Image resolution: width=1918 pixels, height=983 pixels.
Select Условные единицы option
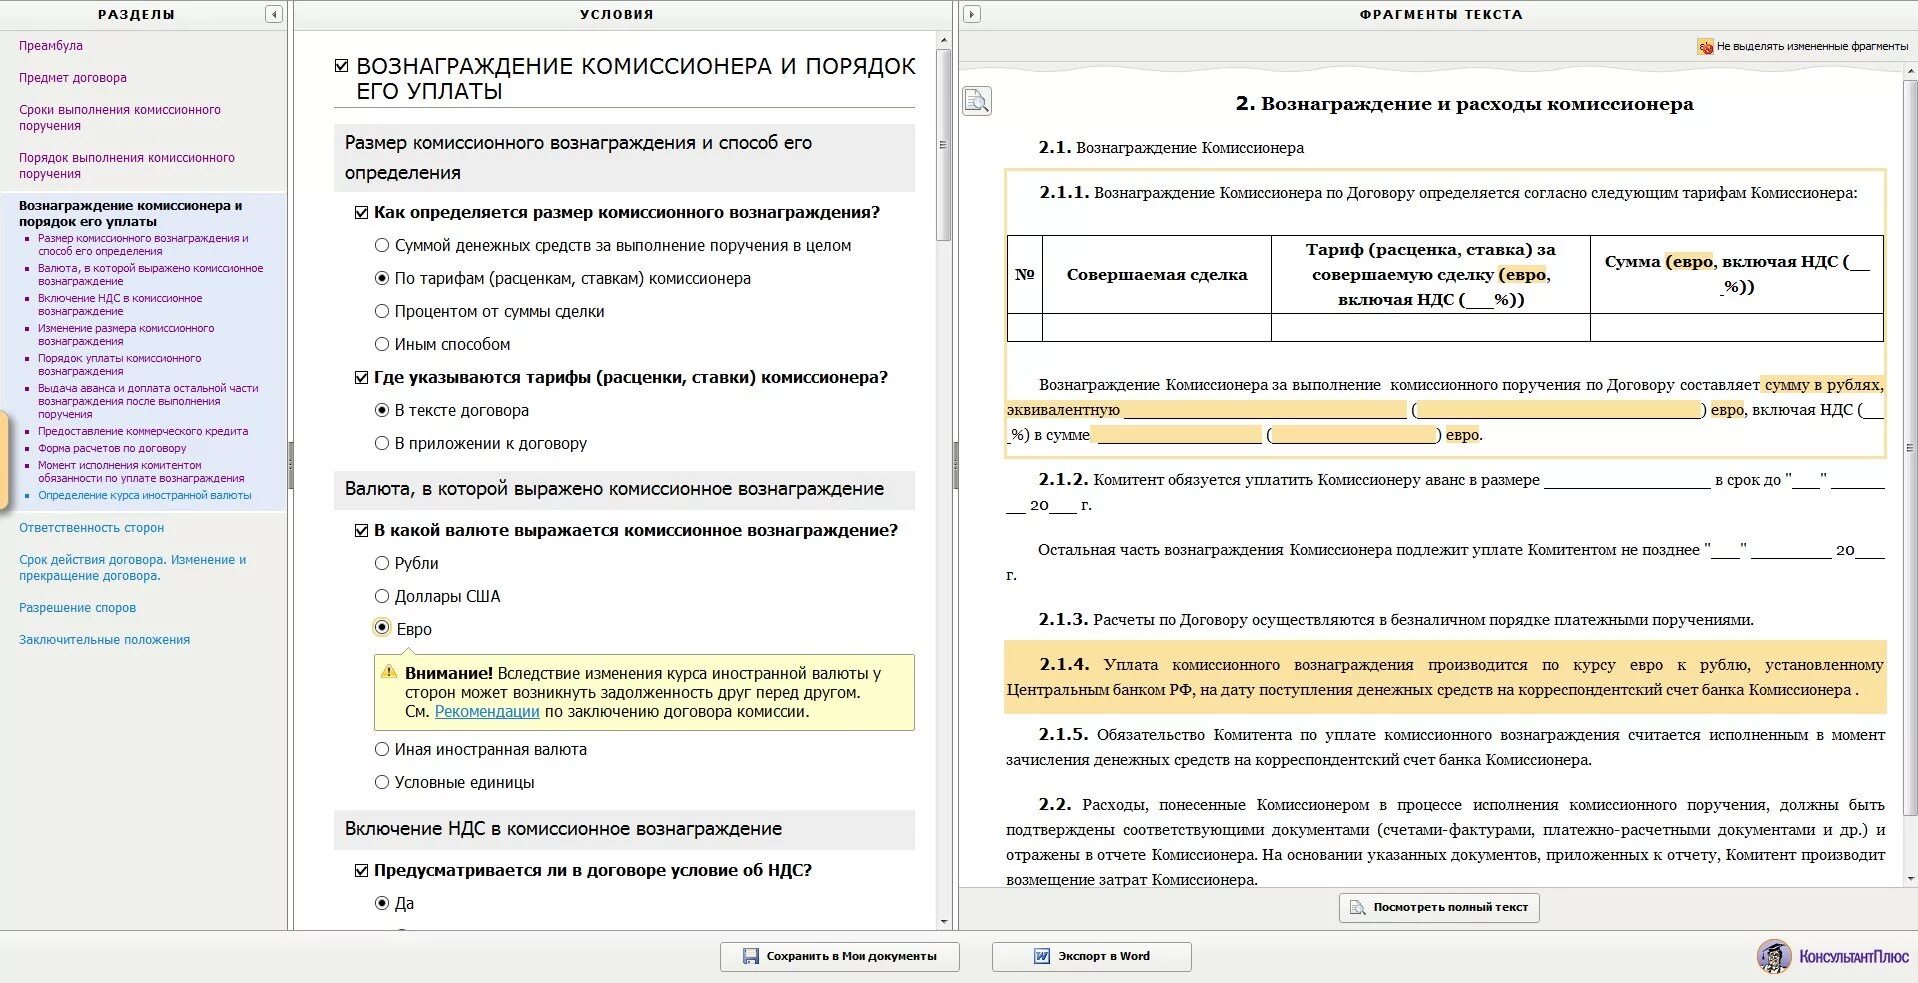382,782
